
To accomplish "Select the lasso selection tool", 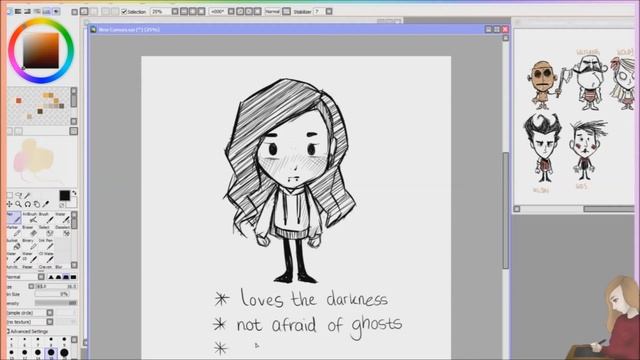I will click(18, 195).
